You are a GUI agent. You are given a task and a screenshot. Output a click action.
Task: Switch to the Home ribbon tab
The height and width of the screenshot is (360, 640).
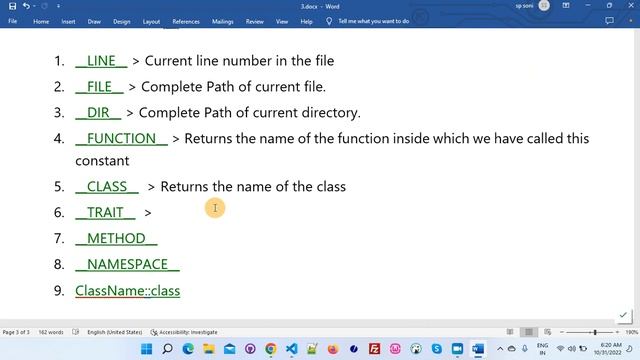41,21
